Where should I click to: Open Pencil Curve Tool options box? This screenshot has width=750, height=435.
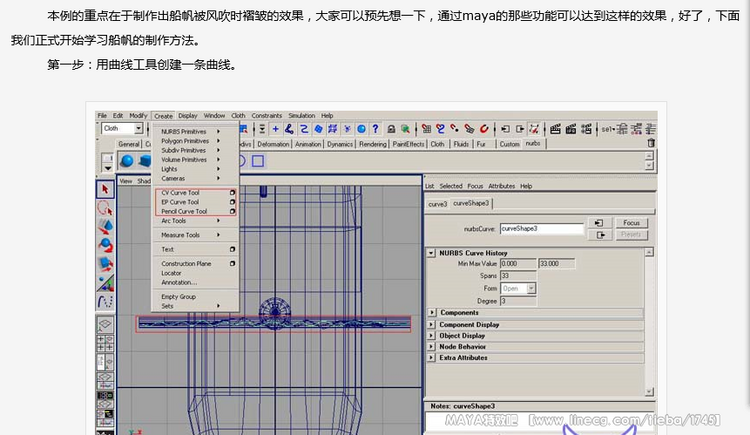(x=232, y=211)
